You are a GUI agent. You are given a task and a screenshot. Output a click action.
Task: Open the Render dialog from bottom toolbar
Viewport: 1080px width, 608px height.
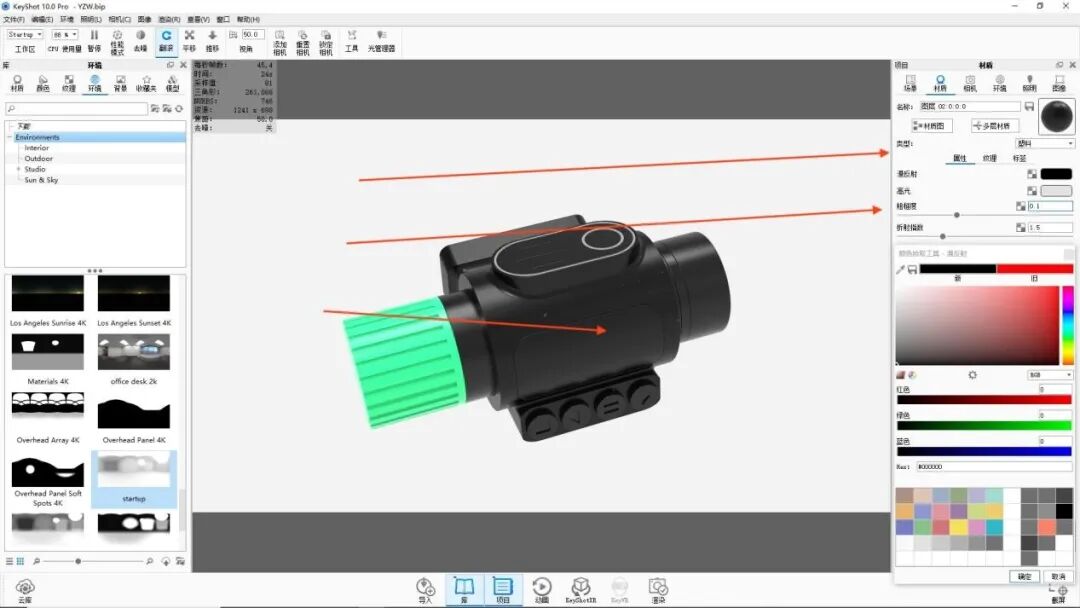658,587
